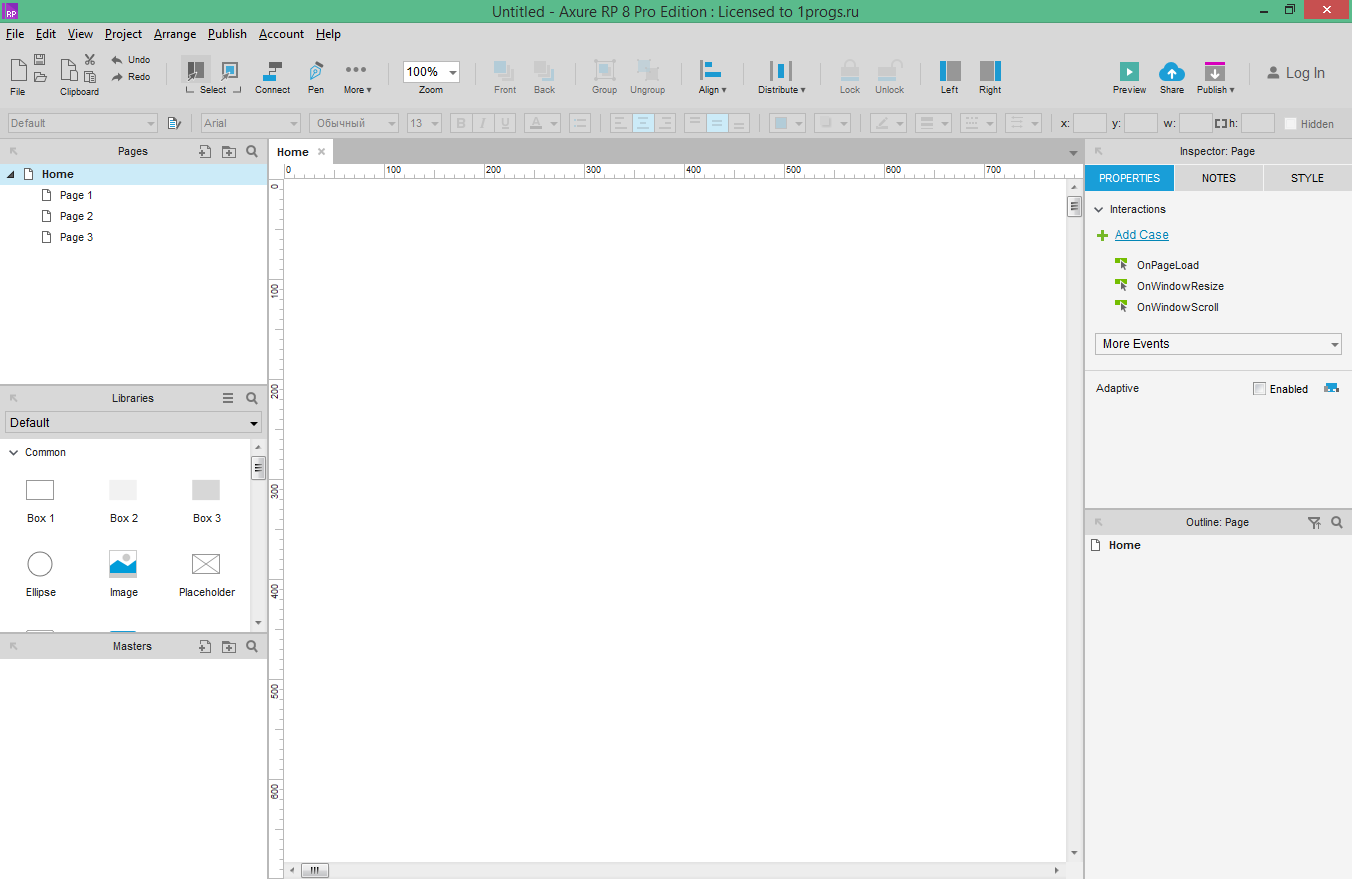Click the fill color swatch button
The image size is (1352, 879).
coord(788,124)
